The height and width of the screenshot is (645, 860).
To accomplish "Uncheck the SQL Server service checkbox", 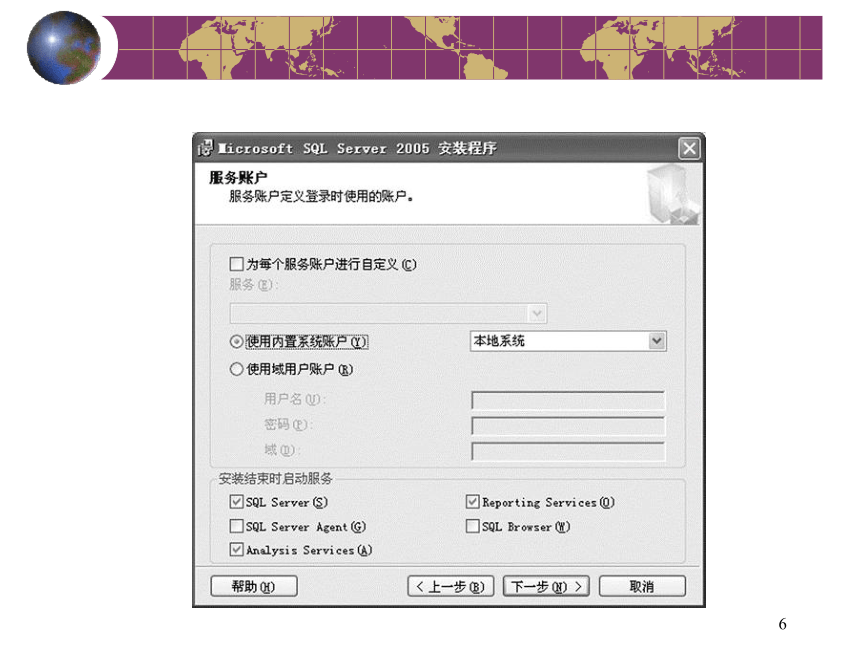I will 236,502.
